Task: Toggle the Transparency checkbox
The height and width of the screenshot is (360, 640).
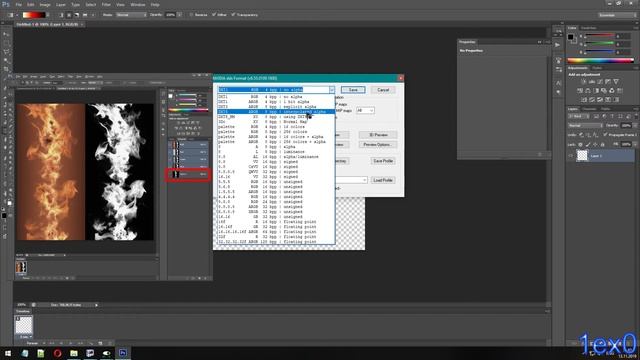Action: click(x=233, y=15)
